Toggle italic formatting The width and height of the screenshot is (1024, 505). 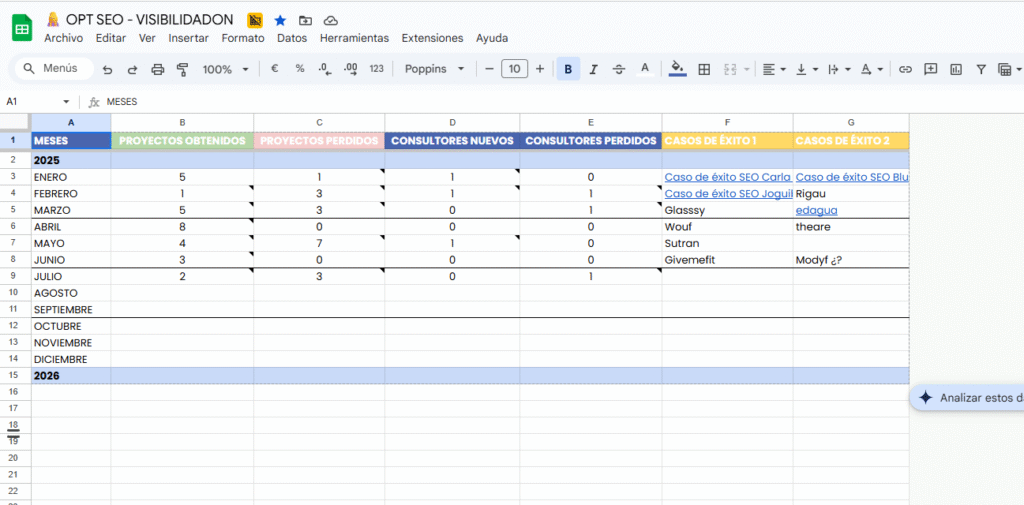593,69
